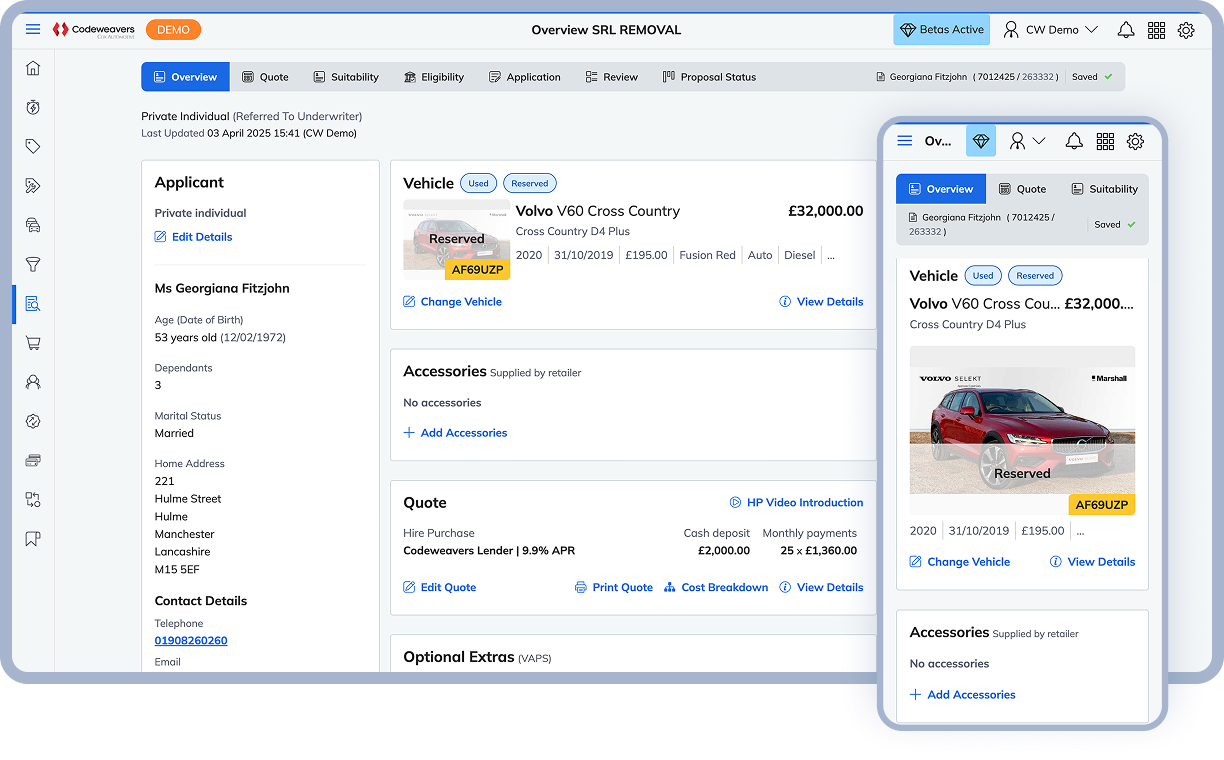Open the Eligibility tab
Screen dimensions: 1224x760
pyautogui.click(x=434, y=77)
